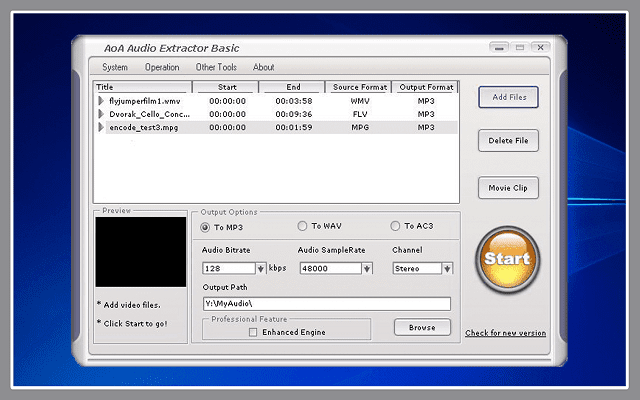Open the System menu
Image resolution: width=640 pixels, height=400 pixels.
click(x=115, y=67)
